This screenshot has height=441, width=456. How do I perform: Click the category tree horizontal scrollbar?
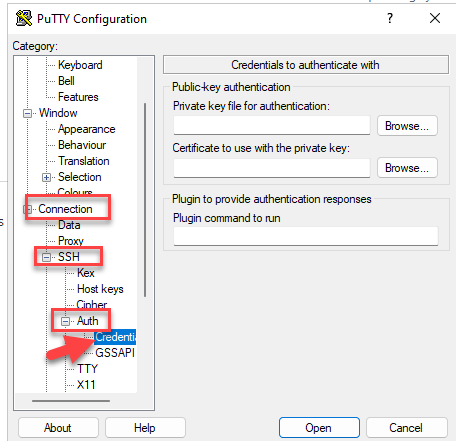[71, 401]
